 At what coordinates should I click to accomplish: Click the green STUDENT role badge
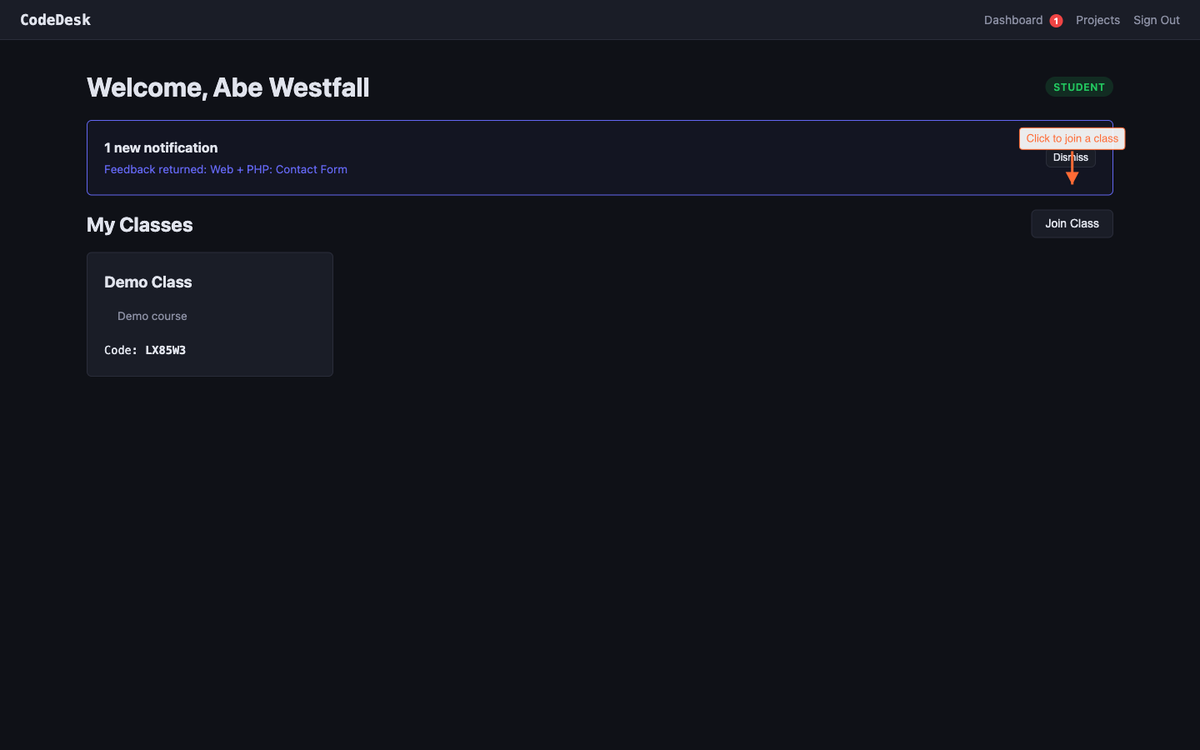1079,87
